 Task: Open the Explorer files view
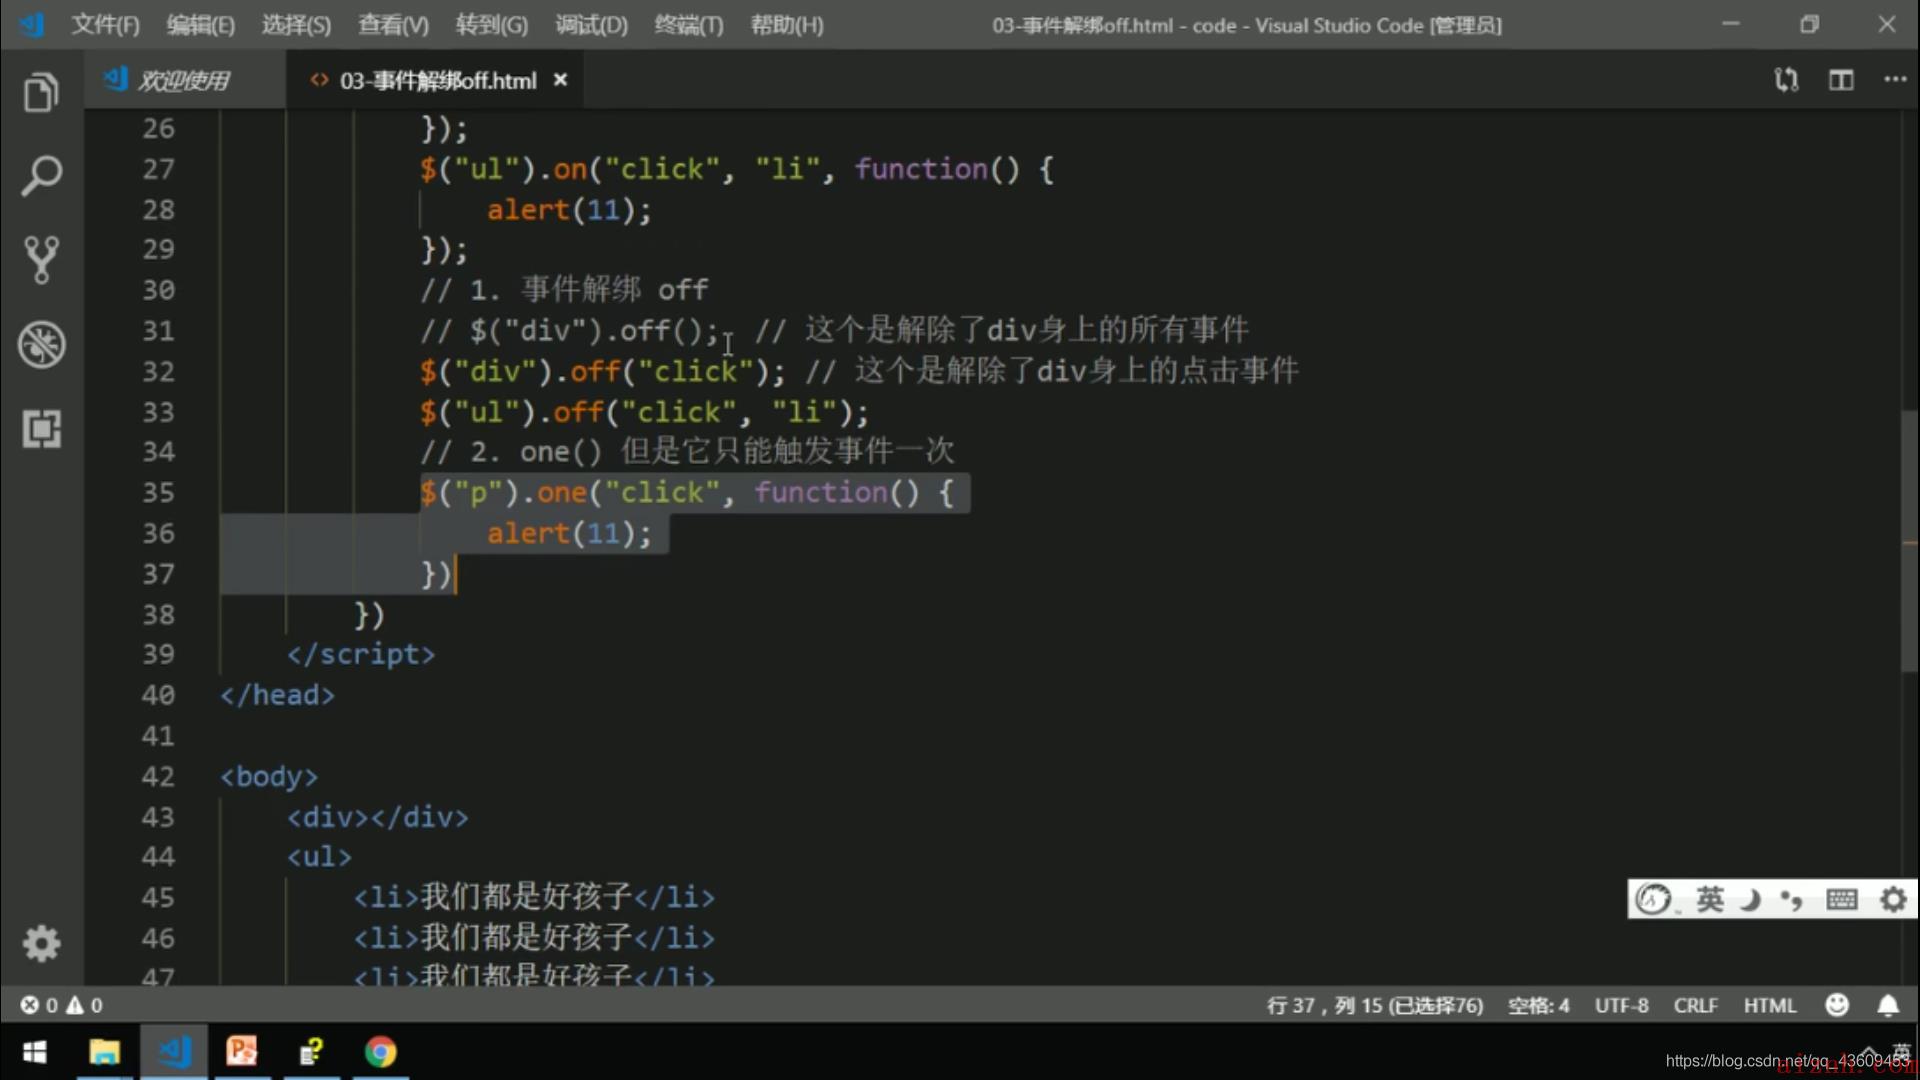[x=41, y=93]
